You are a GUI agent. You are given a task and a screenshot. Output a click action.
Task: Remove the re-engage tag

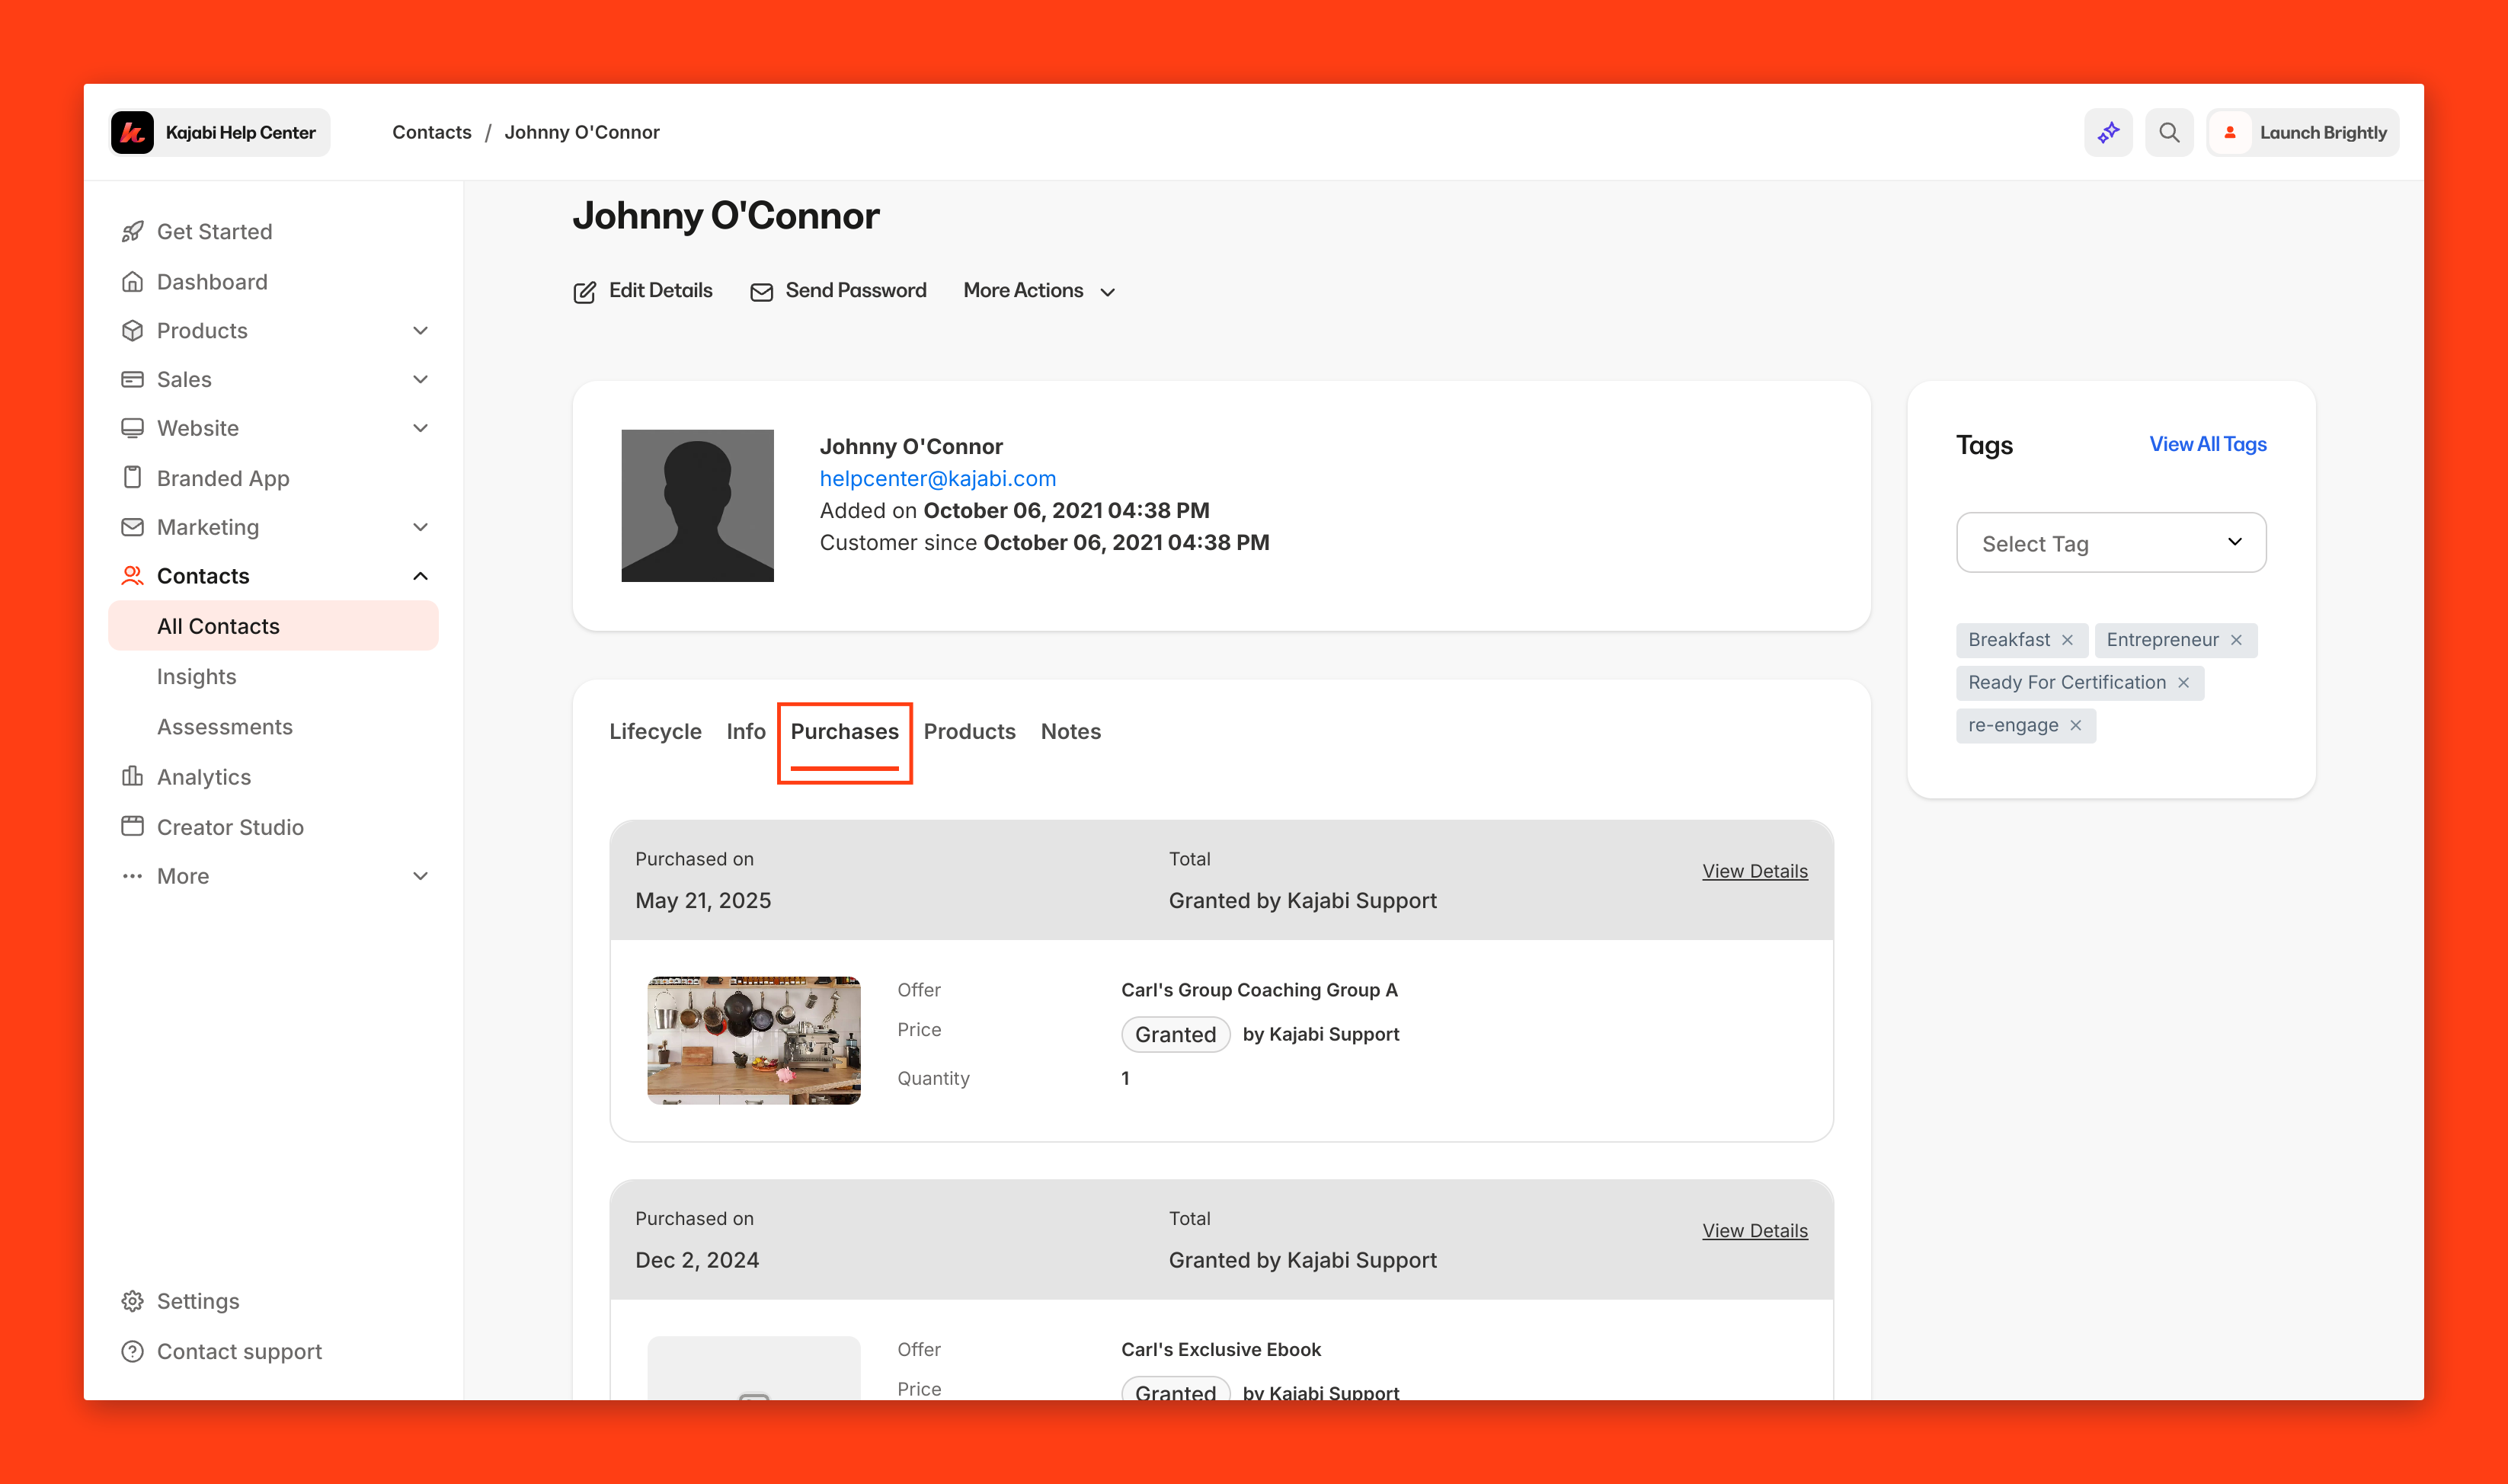point(2075,725)
